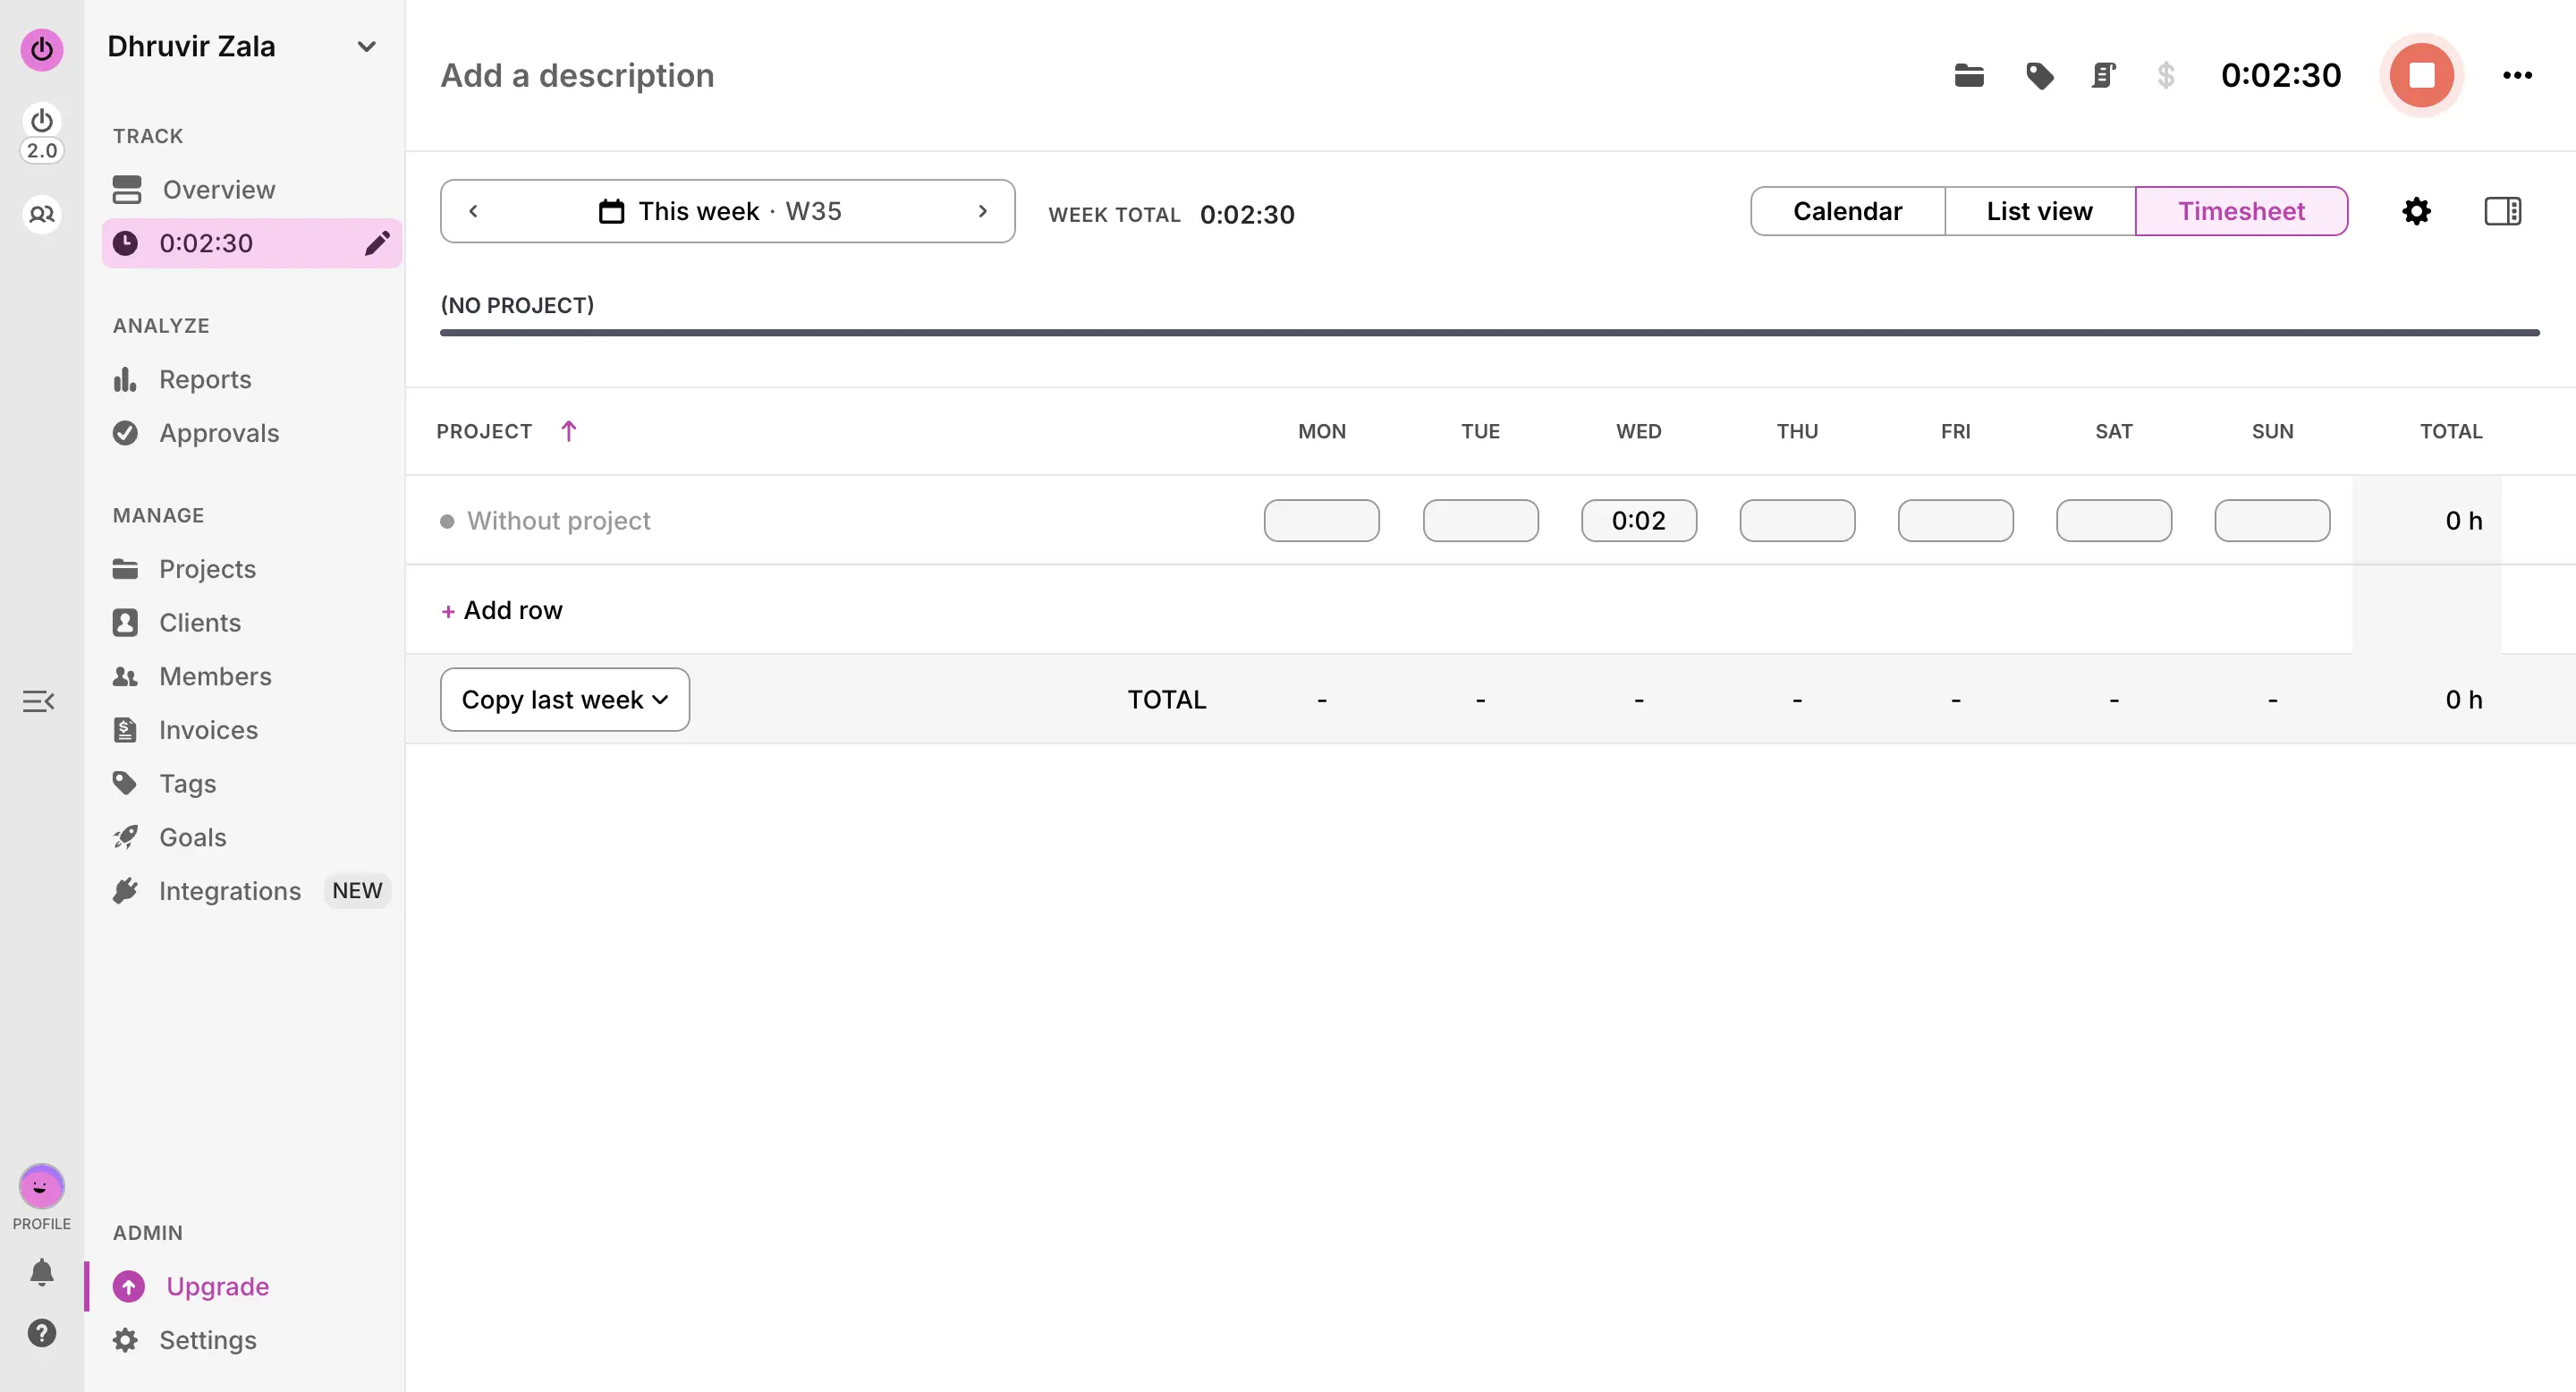Switch to List view
Screen dimensions: 2576x1392
[2039, 211]
